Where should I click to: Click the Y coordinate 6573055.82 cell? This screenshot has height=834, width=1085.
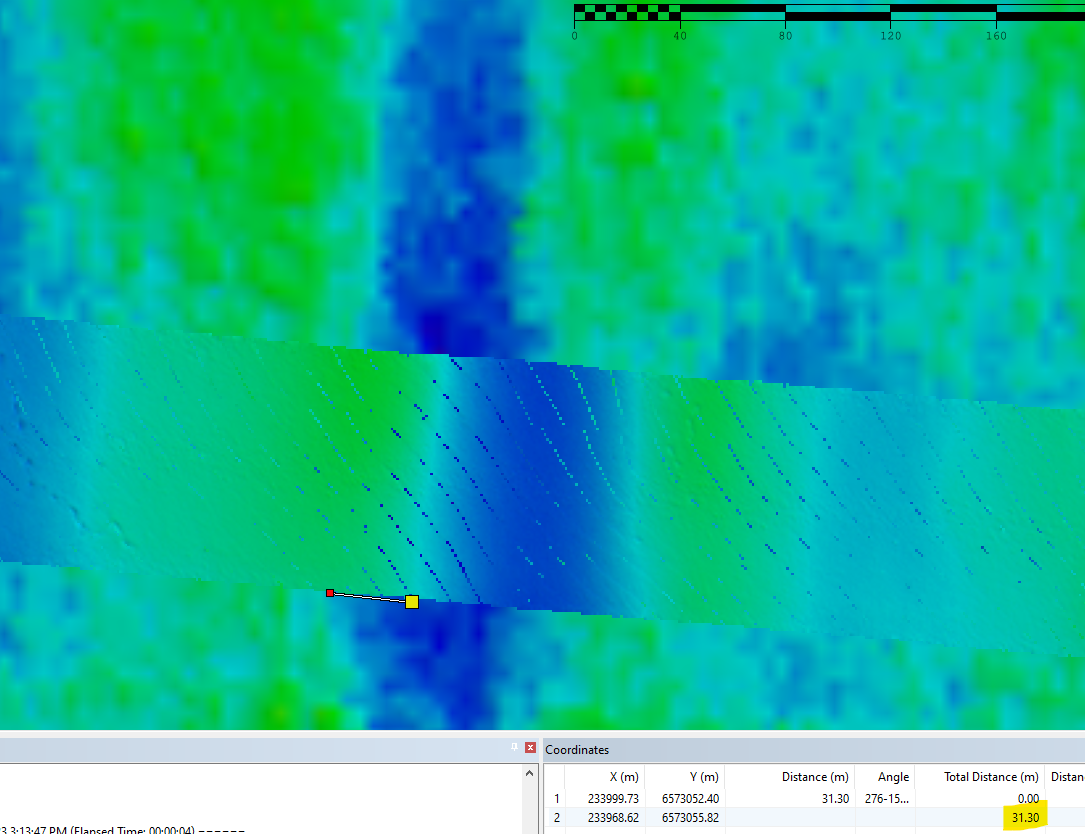[x=693, y=817]
